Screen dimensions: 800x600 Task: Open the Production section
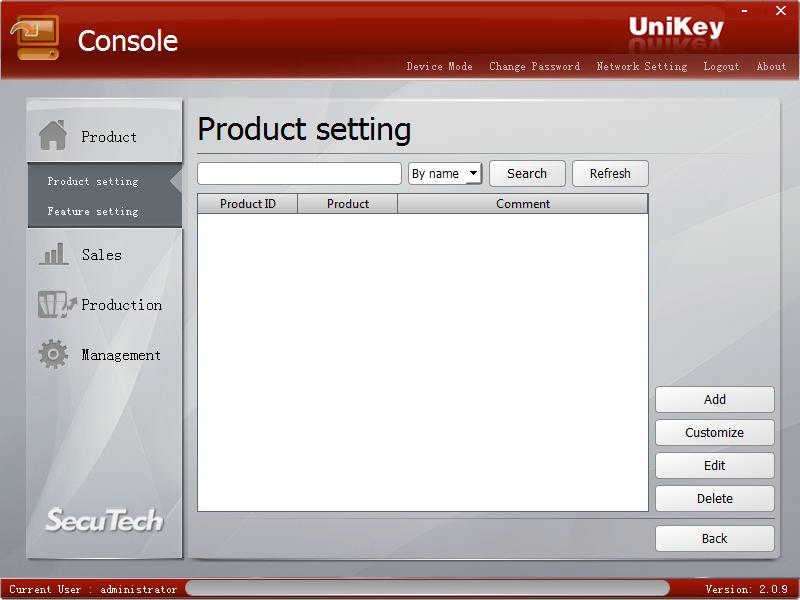121,305
